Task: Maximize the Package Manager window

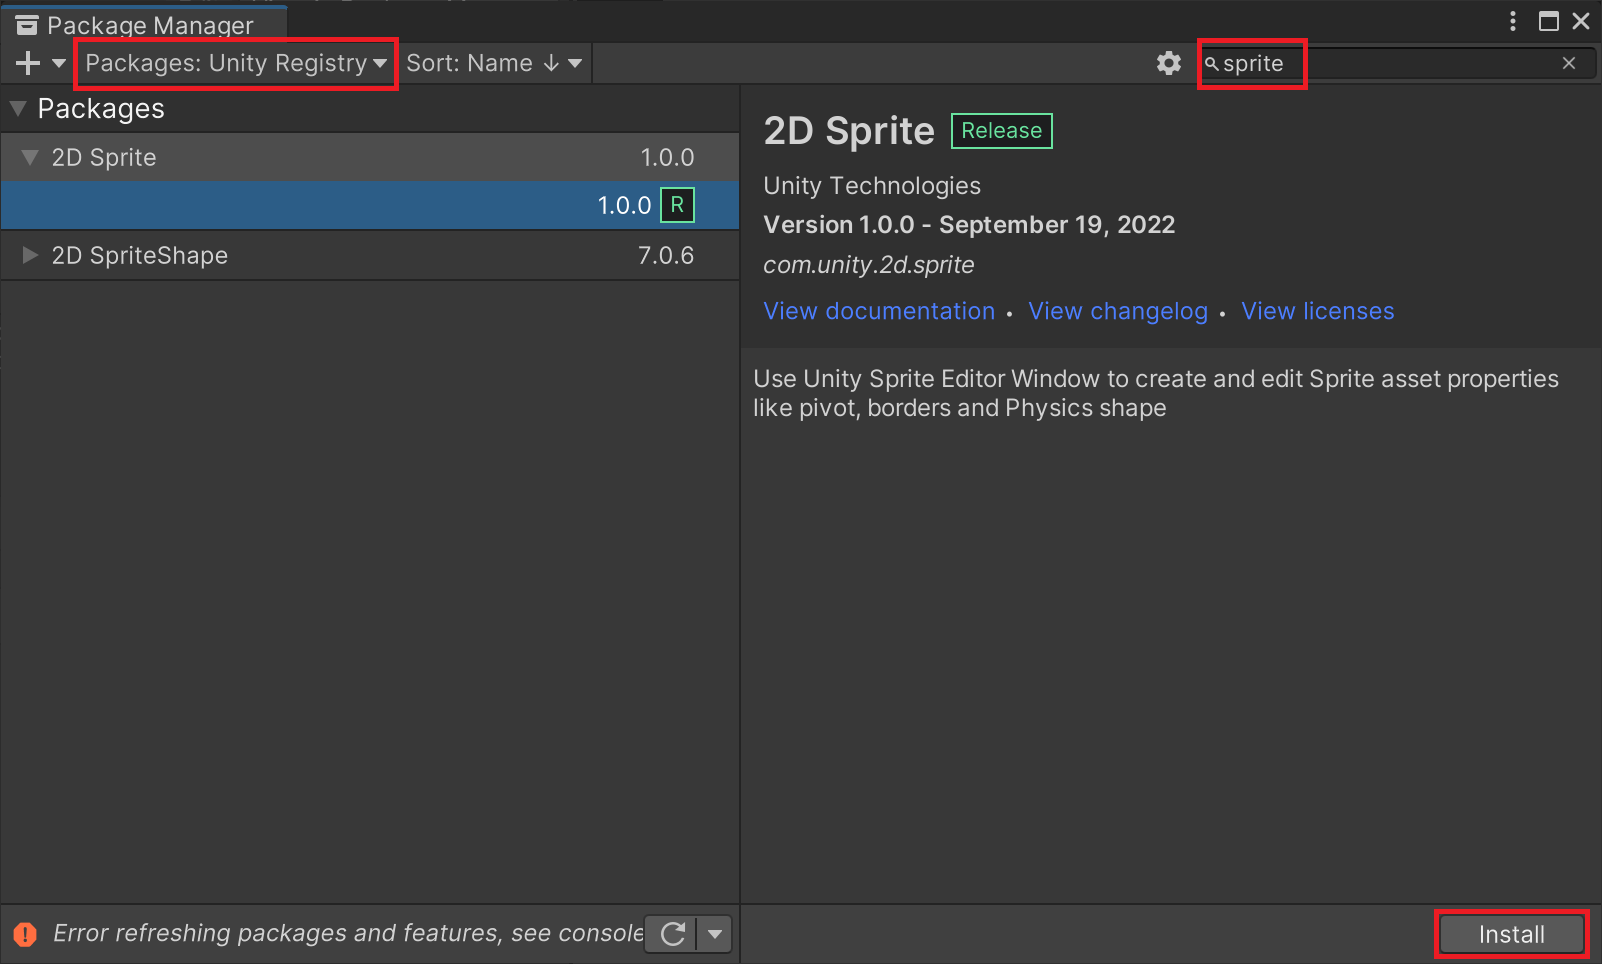Action: 1549,21
